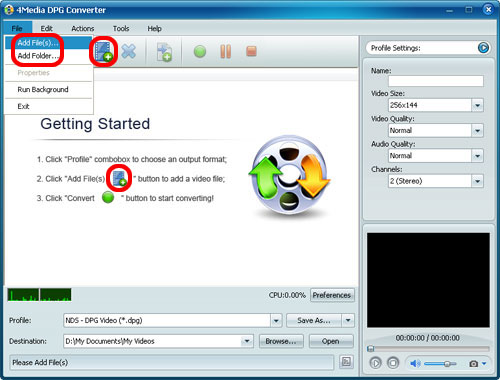Click the Preferences button

[x=332, y=295]
